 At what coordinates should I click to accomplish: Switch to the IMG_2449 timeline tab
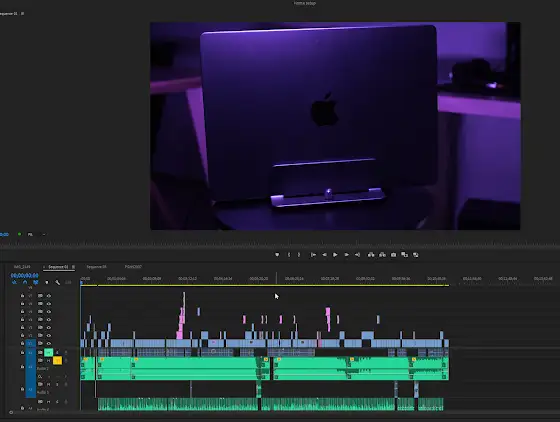[22, 267]
